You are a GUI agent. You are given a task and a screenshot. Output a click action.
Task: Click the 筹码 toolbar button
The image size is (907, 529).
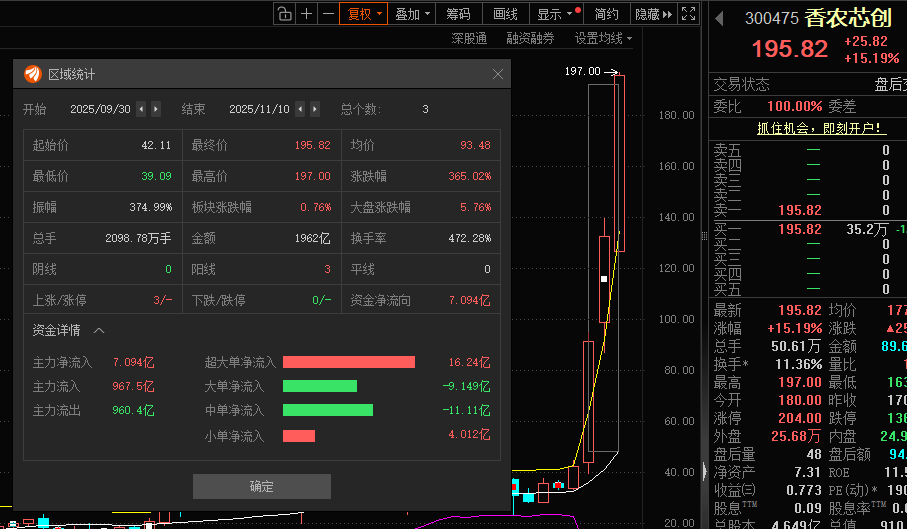458,14
